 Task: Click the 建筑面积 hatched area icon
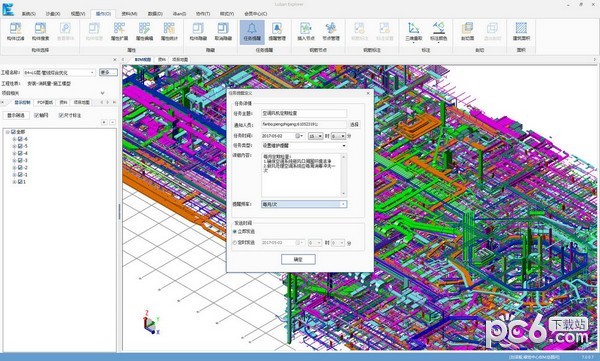click(x=521, y=31)
